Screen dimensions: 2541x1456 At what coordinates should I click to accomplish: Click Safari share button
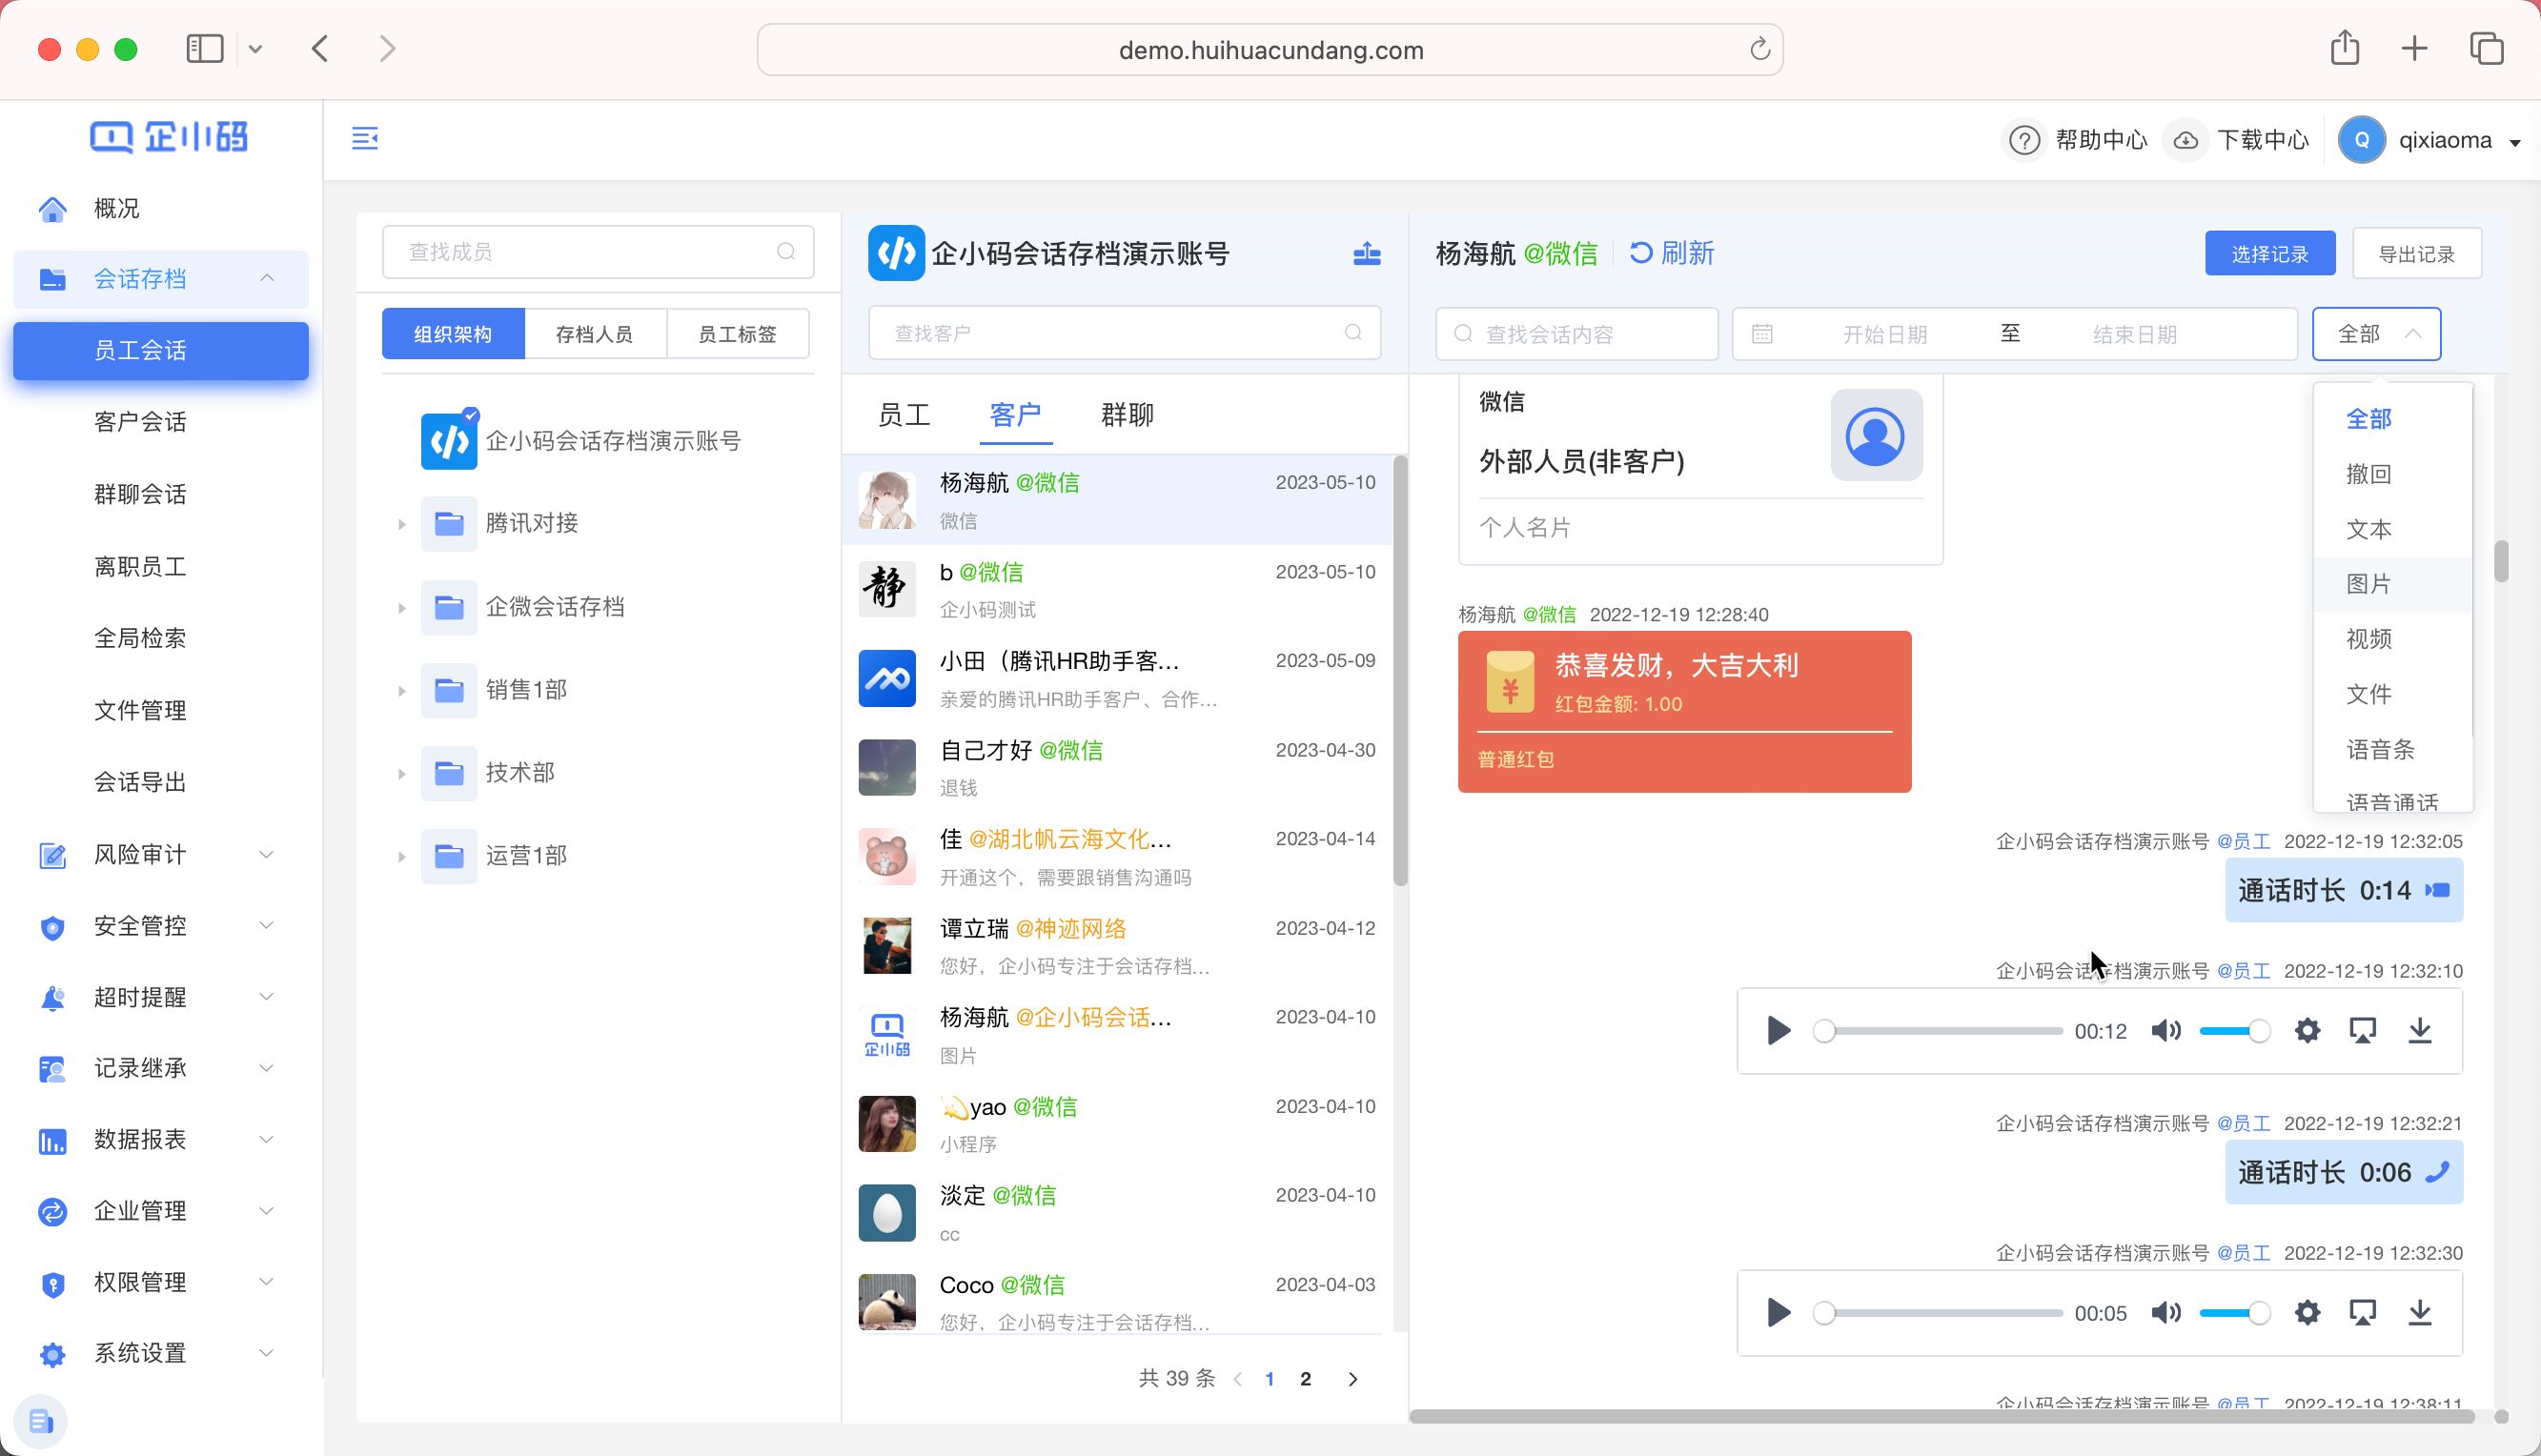click(2344, 48)
